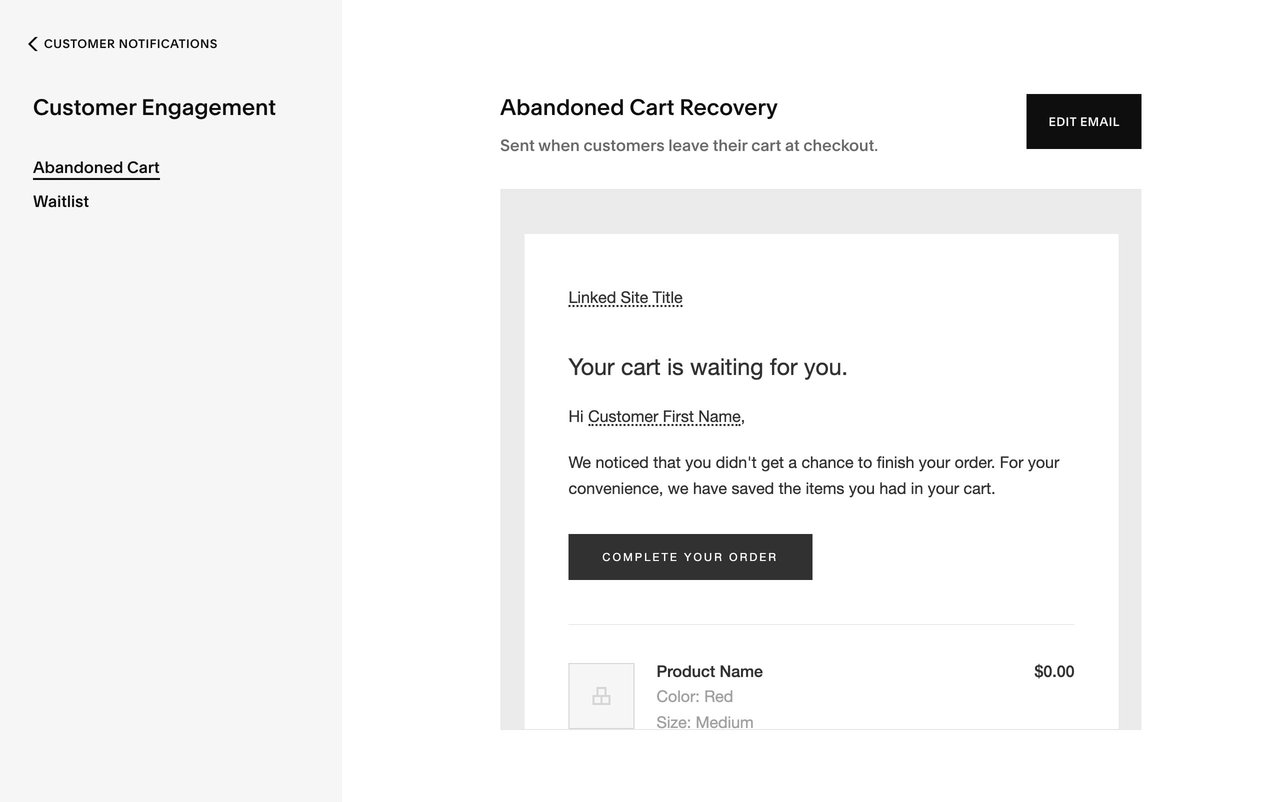This screenshot has width=1280, height=802.
Task: Click the Size: Medium detail line
Action: [705, 720]
